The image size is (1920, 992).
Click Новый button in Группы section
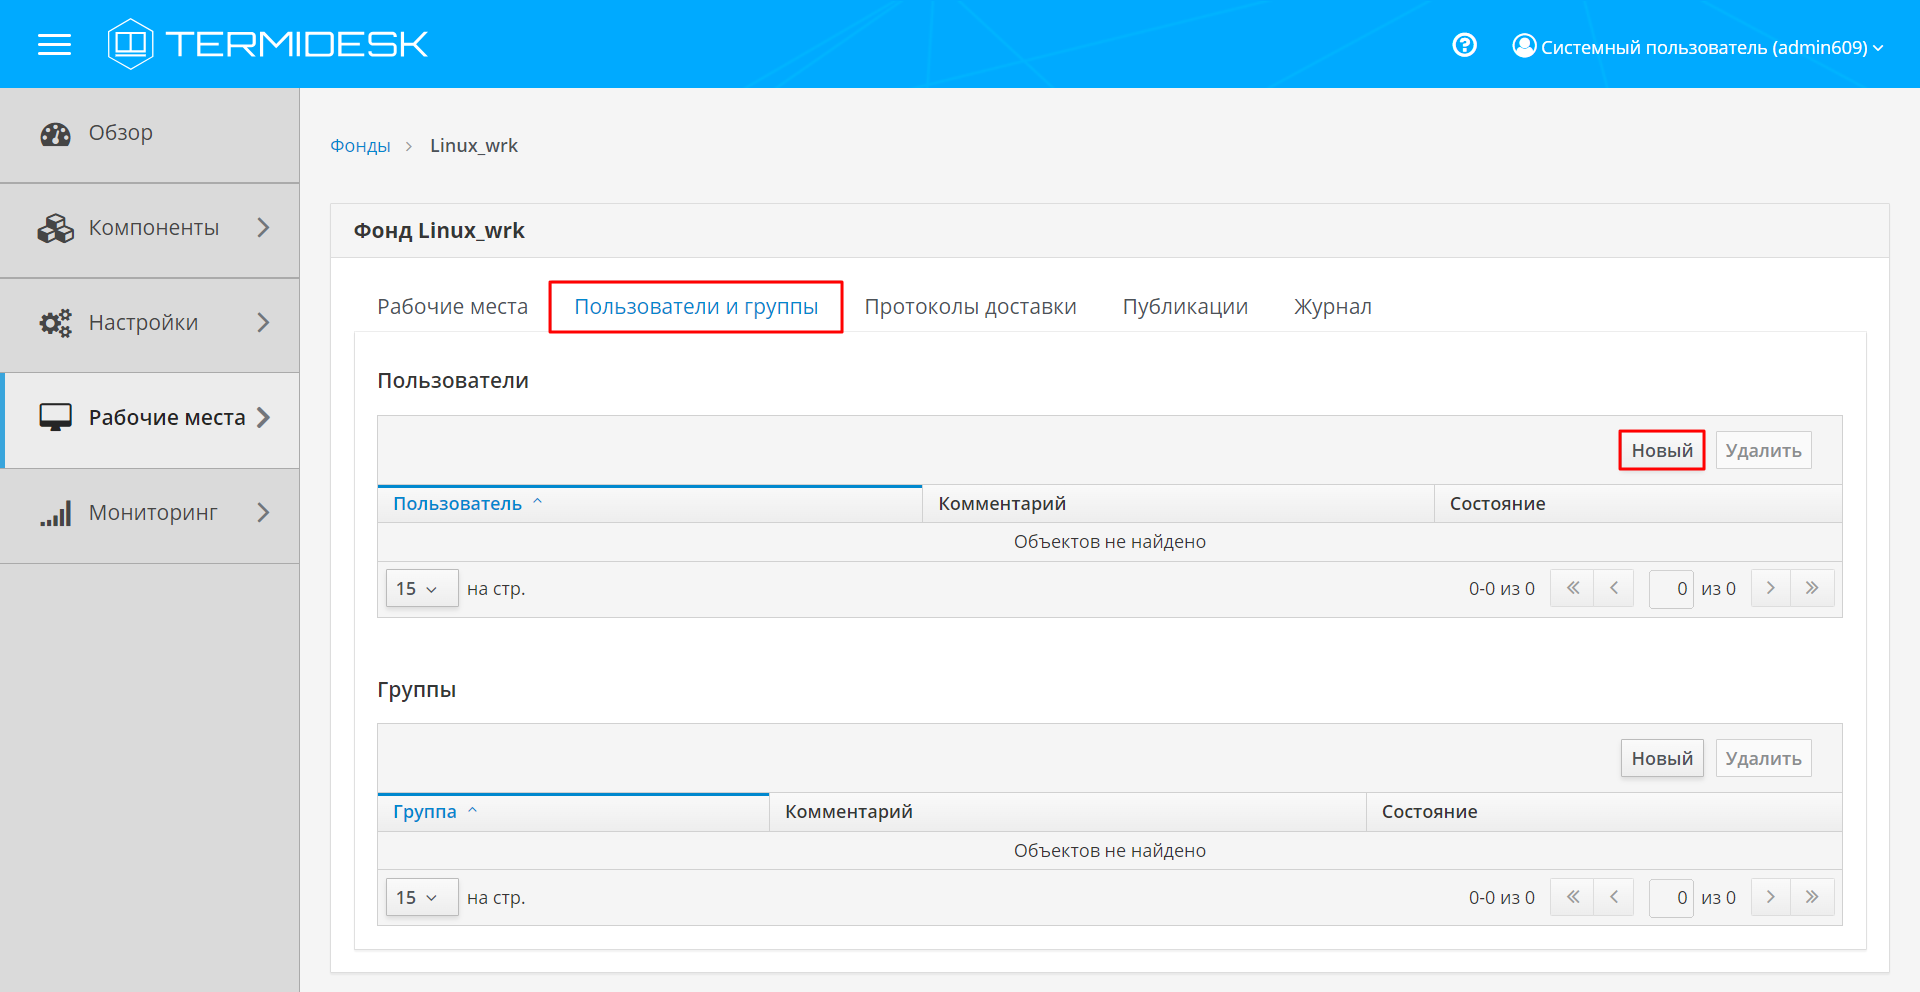coord(1661,759)
